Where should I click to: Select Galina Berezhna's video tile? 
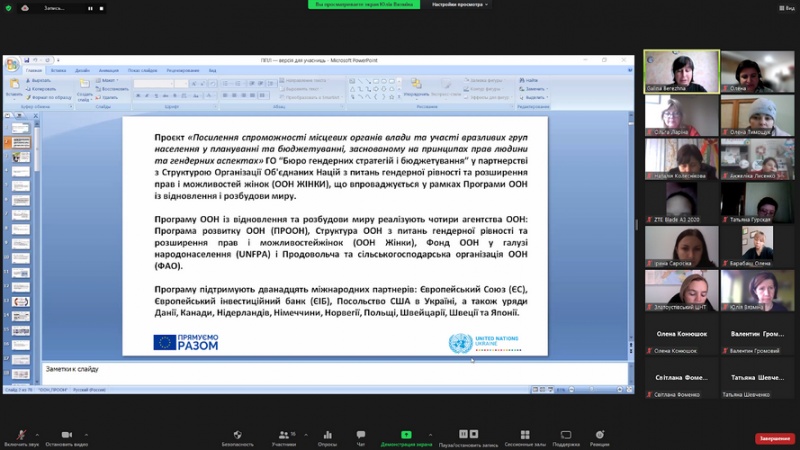point(681,72)
